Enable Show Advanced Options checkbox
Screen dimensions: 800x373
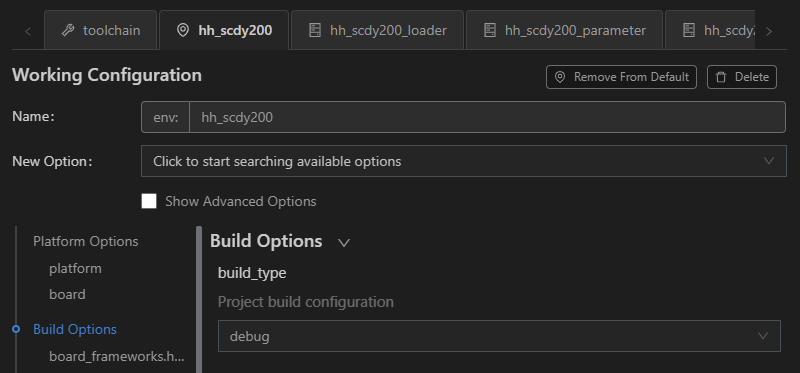point(149,201)
